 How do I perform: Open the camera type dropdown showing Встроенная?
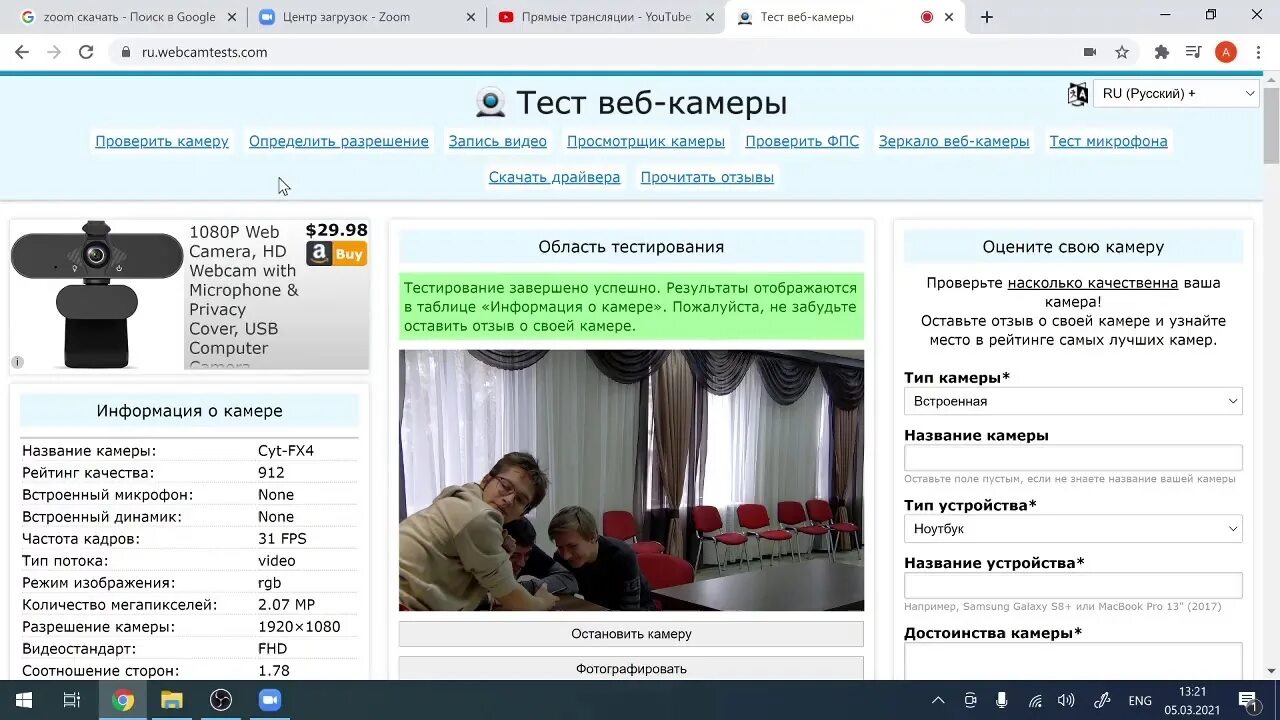click(x=1072, y=400)
